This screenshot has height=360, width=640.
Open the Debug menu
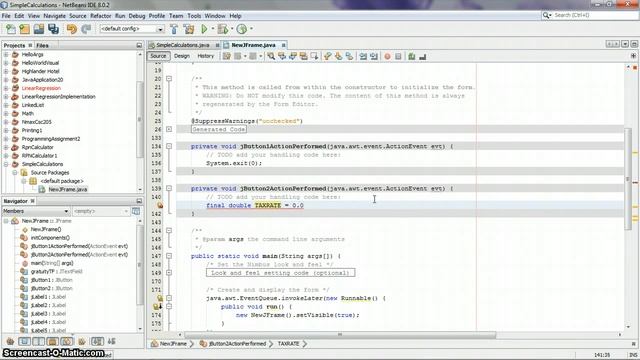coord(137,16)
